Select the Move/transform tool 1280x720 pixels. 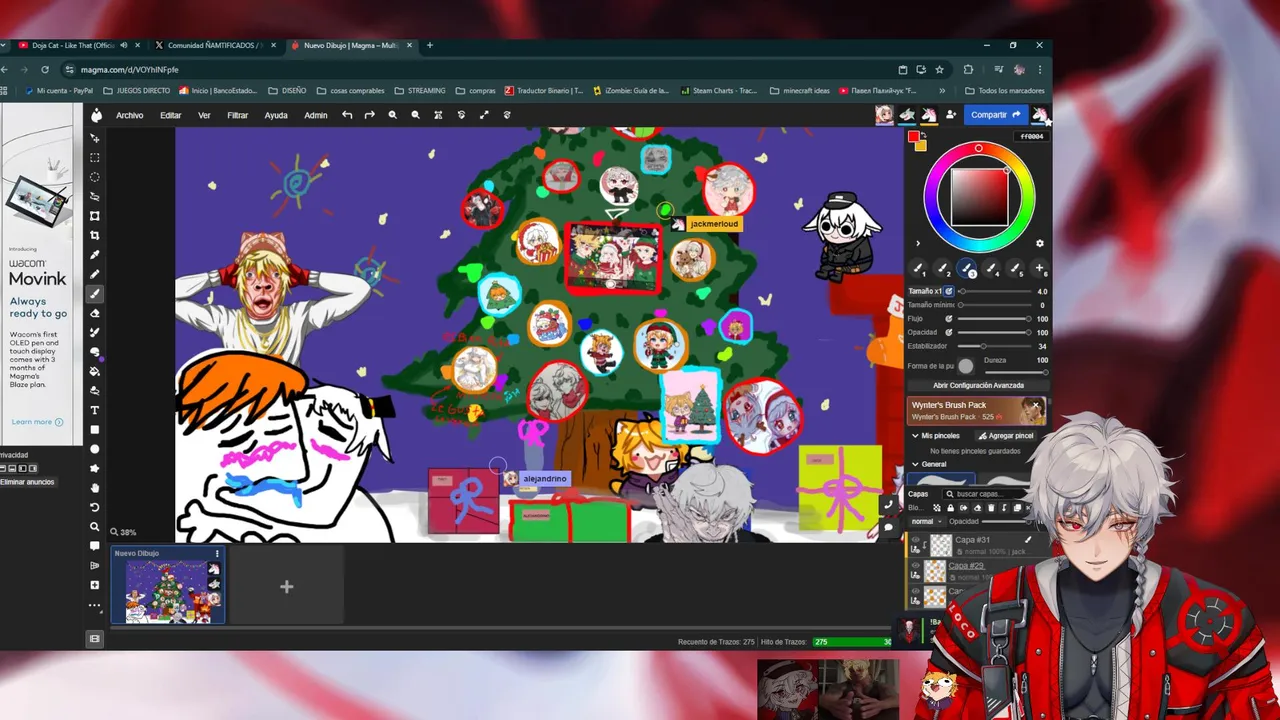95,138
